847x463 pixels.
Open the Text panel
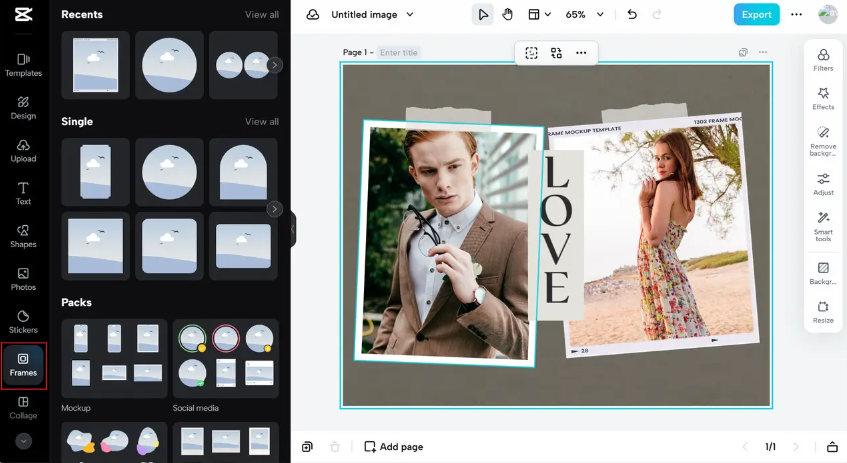pyautogui.click(x=23, y=193)
